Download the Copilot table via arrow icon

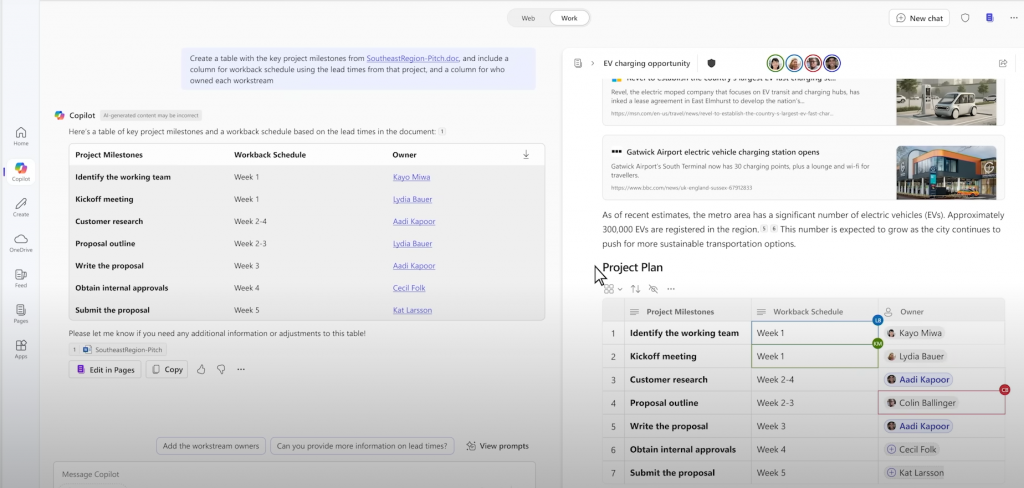pyautogui.click(x=526, y=155)
